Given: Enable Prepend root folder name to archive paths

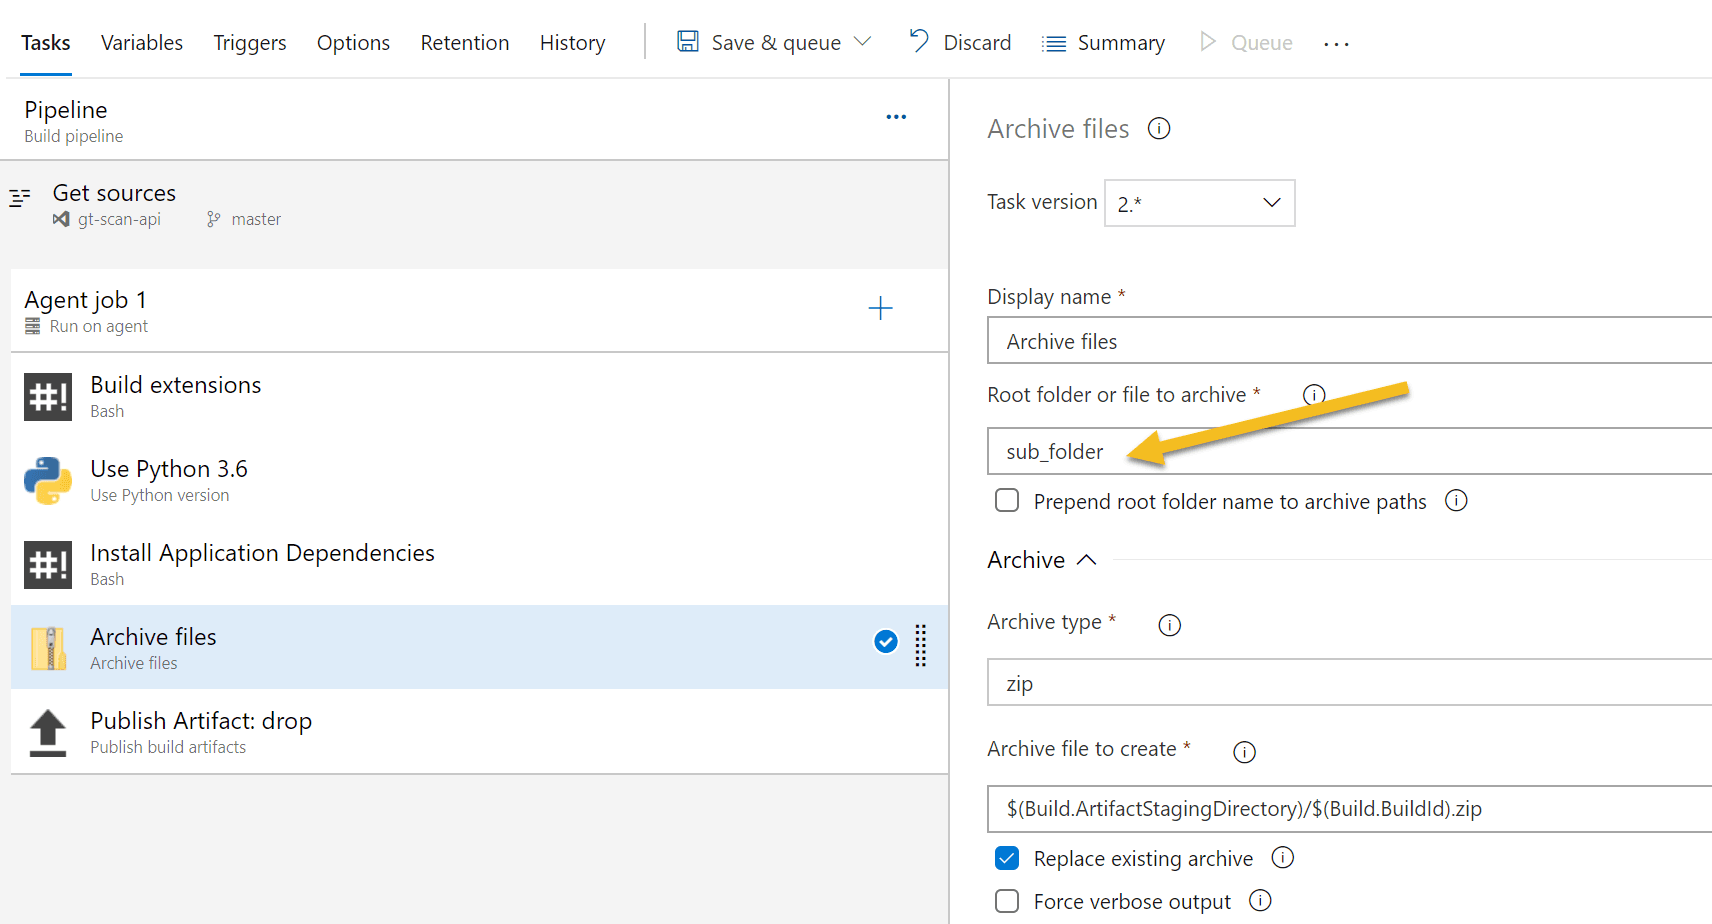Looking at the screenshot, I should coord(1006,500).
